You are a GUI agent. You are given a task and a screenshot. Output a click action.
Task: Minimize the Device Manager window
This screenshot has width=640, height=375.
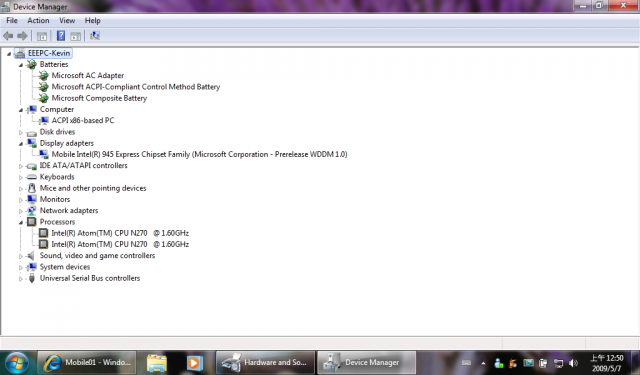(x=583, y=6)
